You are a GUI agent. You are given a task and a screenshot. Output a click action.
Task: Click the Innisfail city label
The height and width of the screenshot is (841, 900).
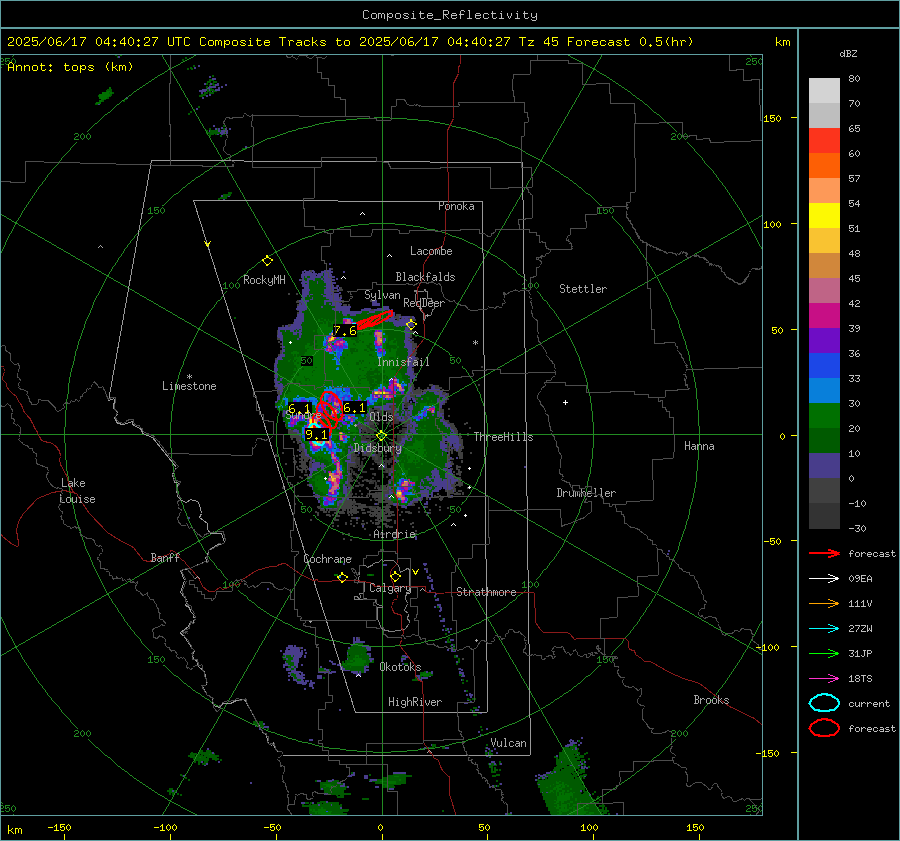(404, 362)
